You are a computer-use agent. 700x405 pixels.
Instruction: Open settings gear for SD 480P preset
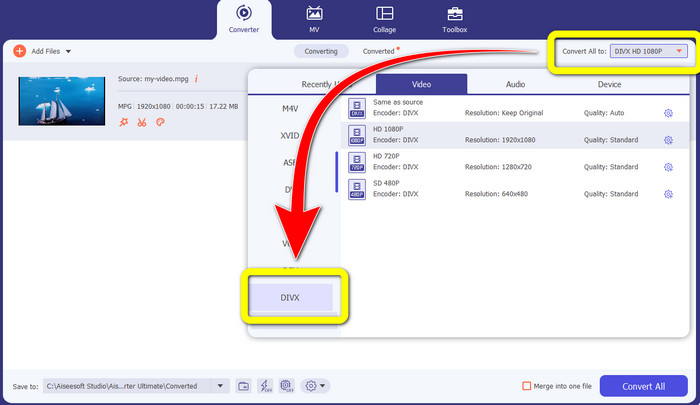pyautogui.click(x=668, y=194)
